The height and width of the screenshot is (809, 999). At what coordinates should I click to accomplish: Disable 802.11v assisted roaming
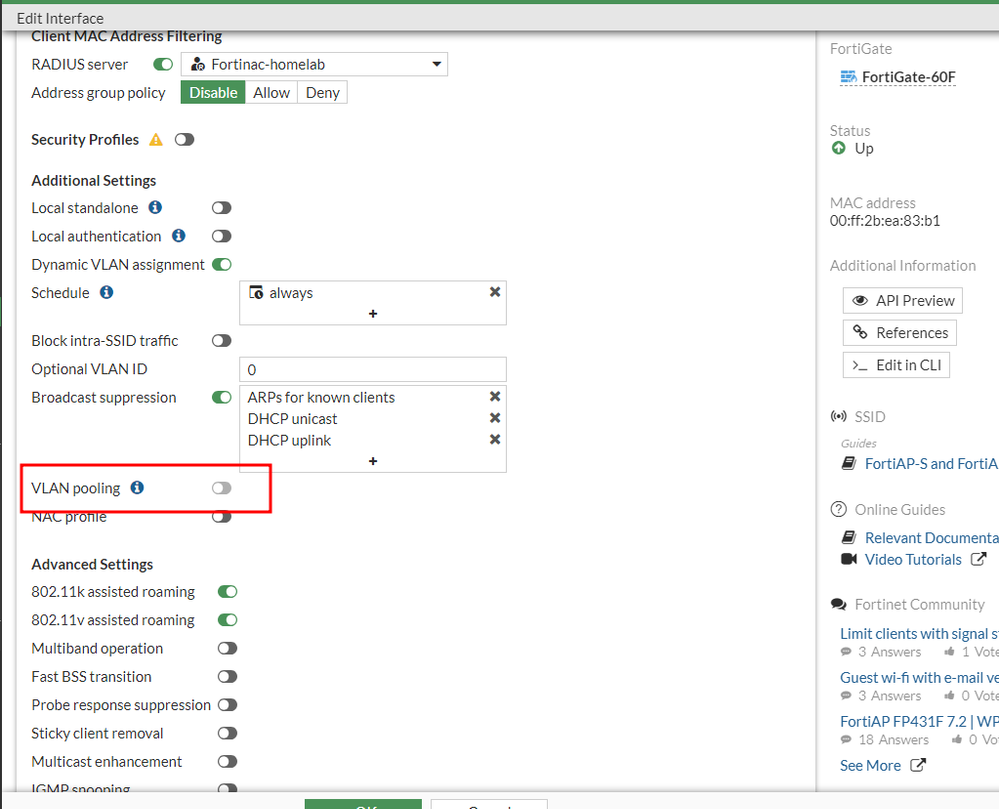pos(227,620)
